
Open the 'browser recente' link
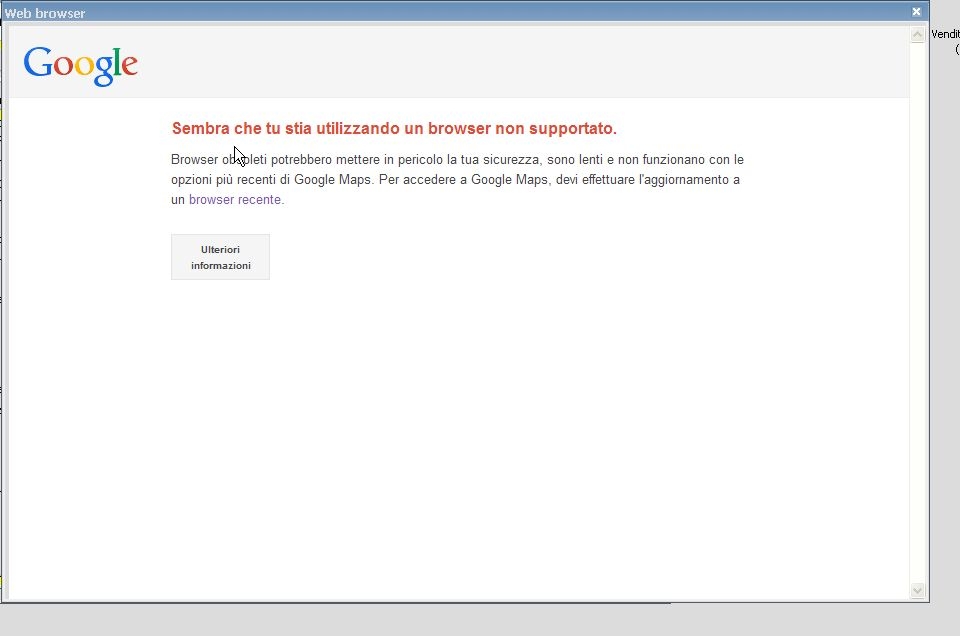point(235,200)
